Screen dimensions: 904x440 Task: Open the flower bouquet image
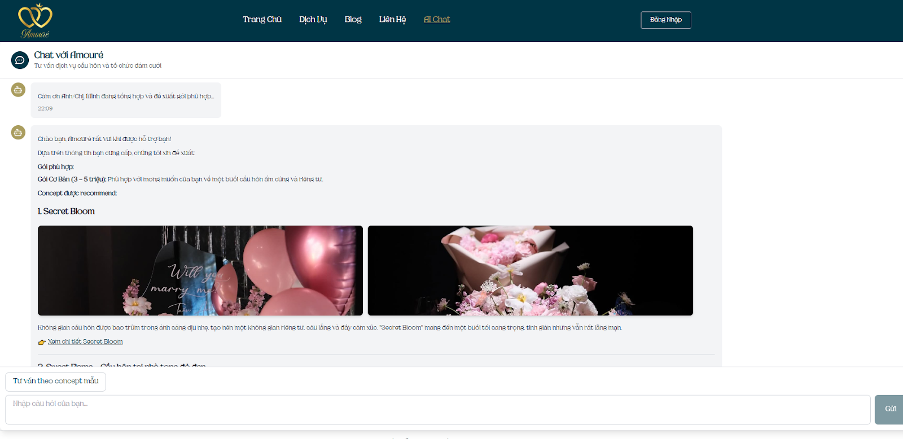tap(530, 270)
